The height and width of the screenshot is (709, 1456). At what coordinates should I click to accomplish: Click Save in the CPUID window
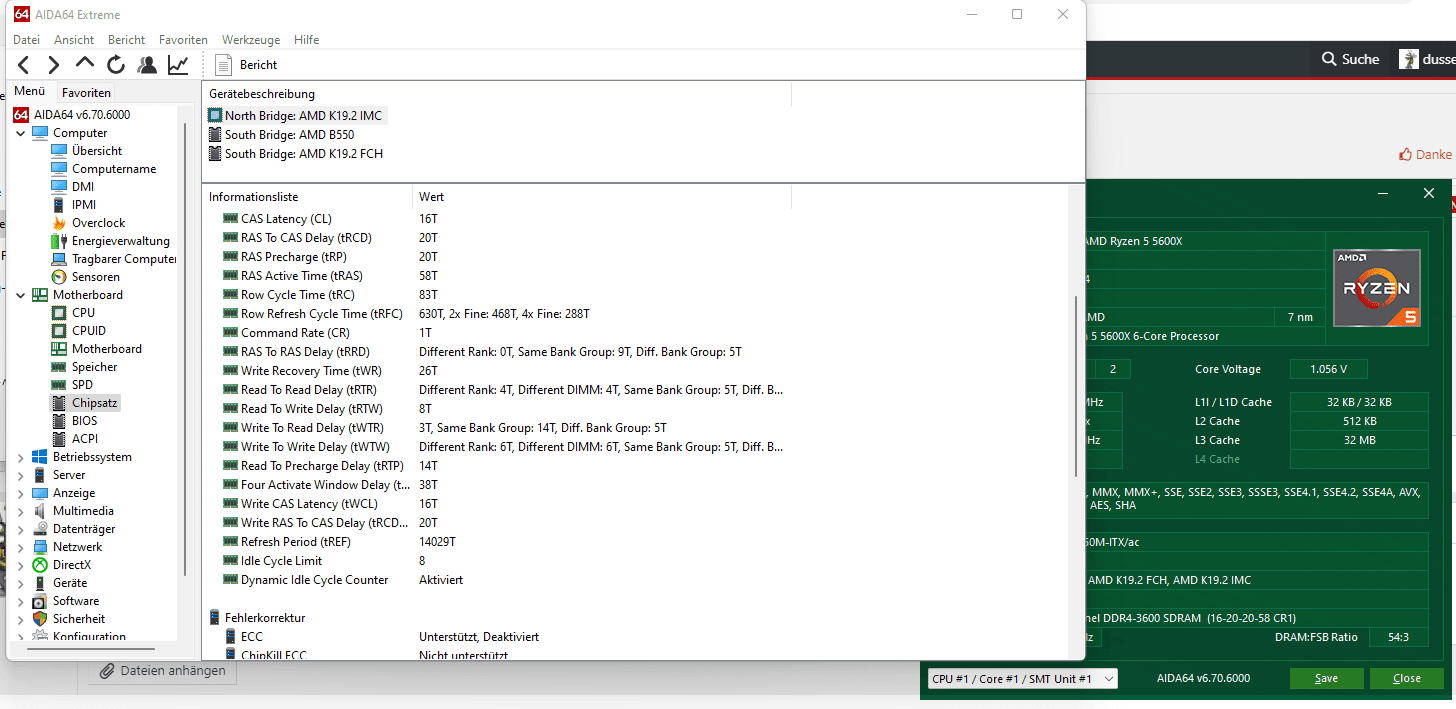coord(1326,678)
